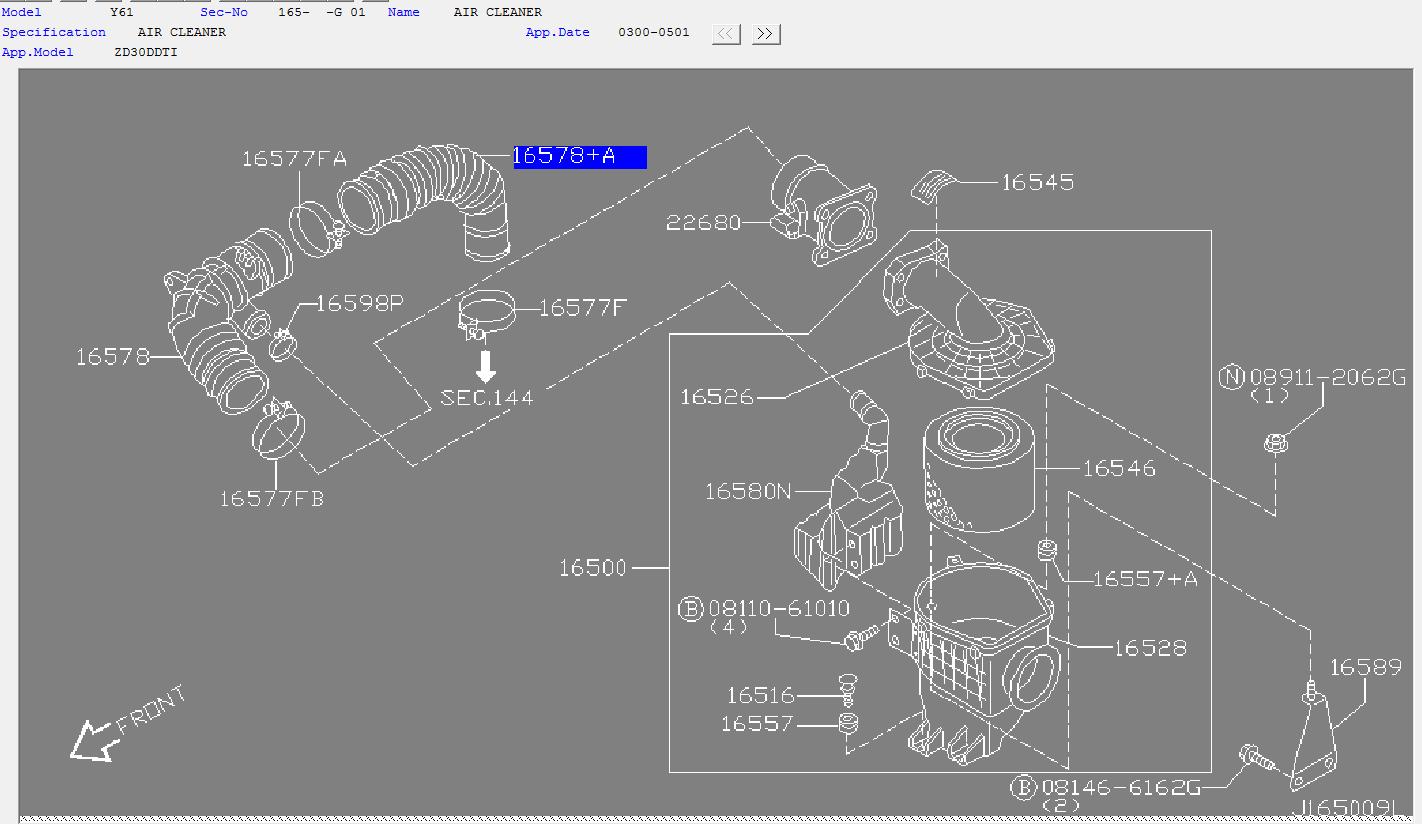The image size is (1422, 824).
Task: Go to previous page with << button
Action: click(x=726, y=34)
